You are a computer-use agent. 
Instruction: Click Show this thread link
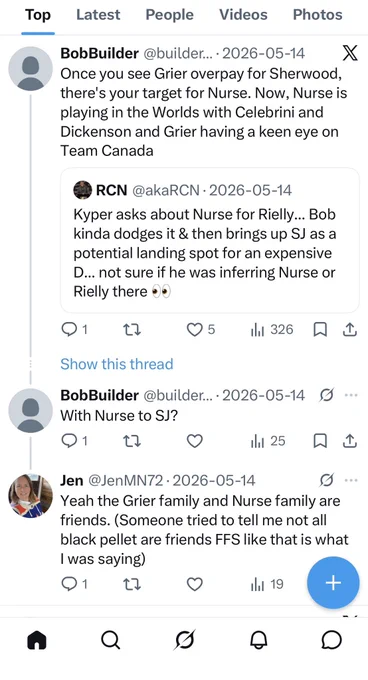pyautogui.click(x=117, y=363)
